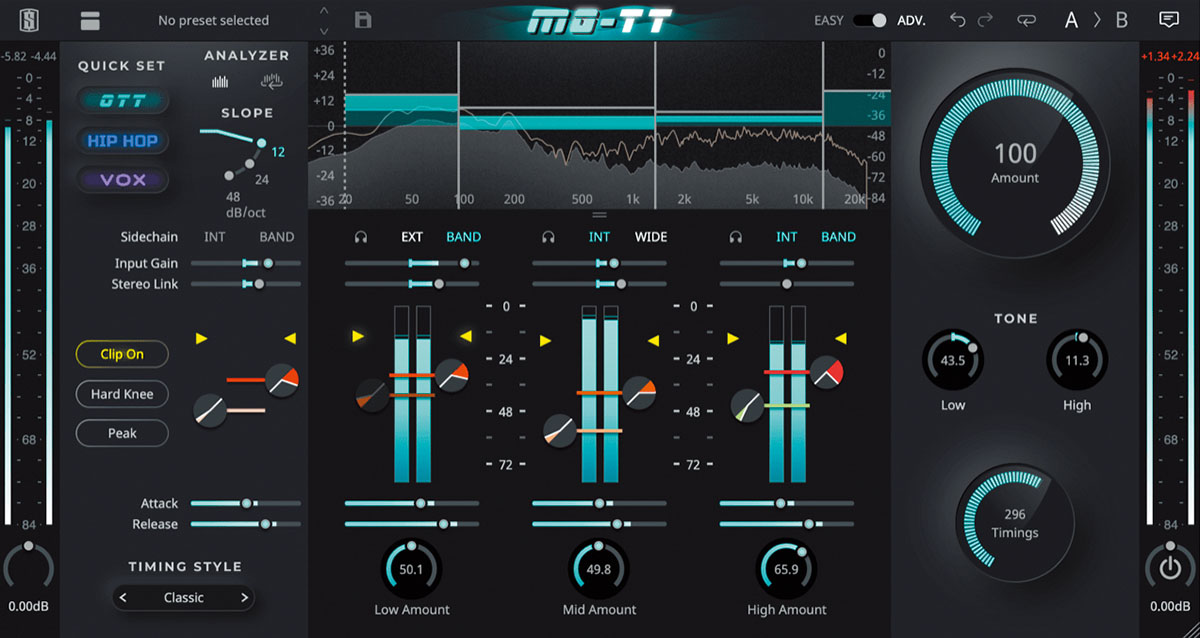Select the spectrum bars analyzer icon
Screen dimensions: 1200x638
pos(220,82)
